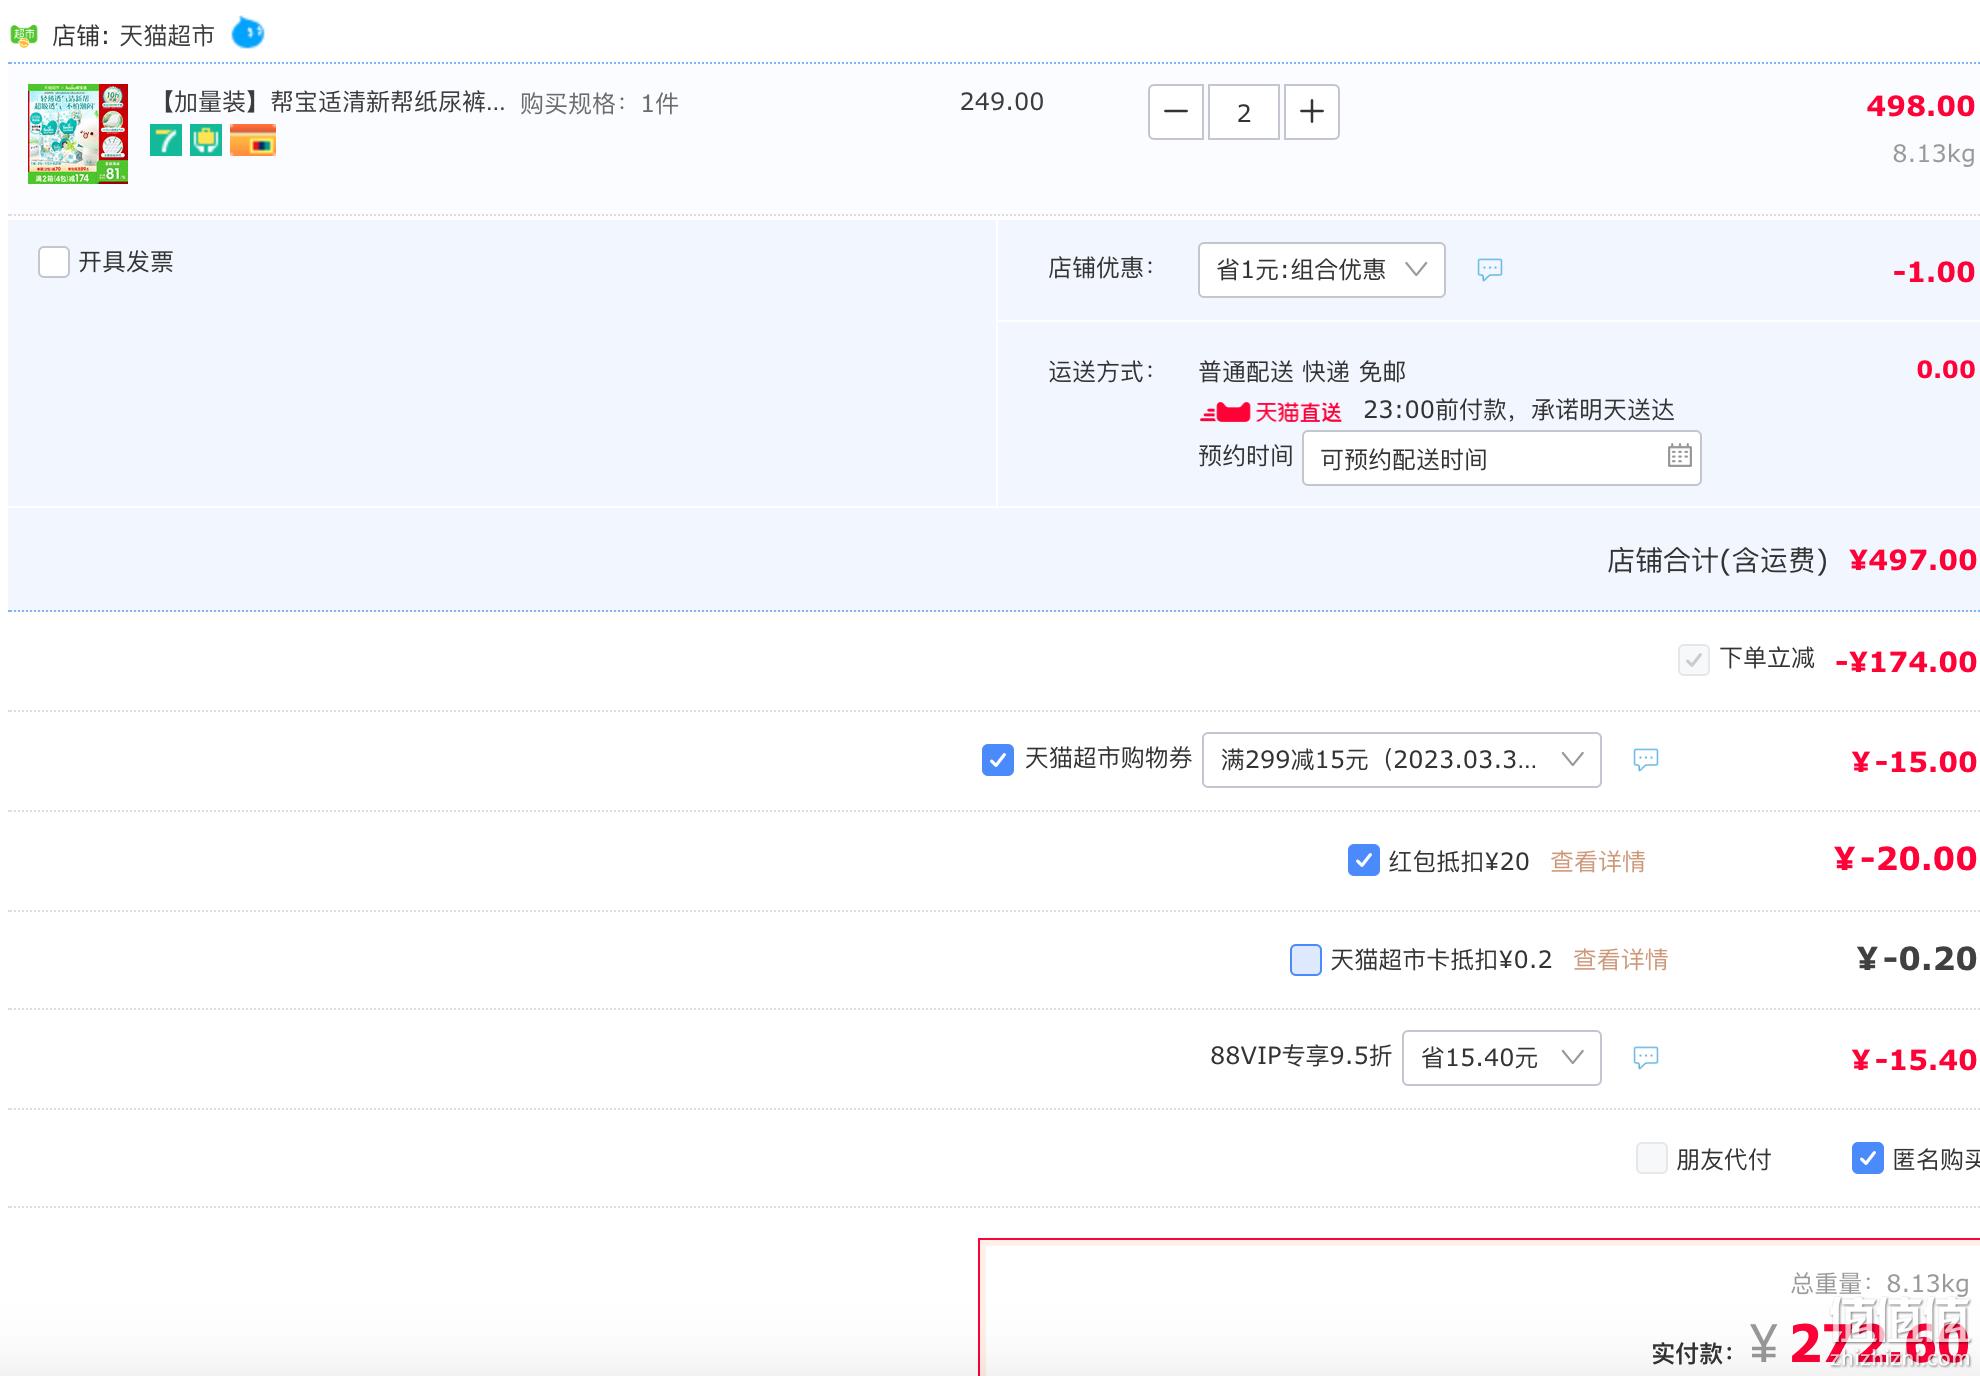Screen dimensions: 1980x1376
Task: Uncheck the 天猫超市购物券 checkbox
Action: [998, 760]
